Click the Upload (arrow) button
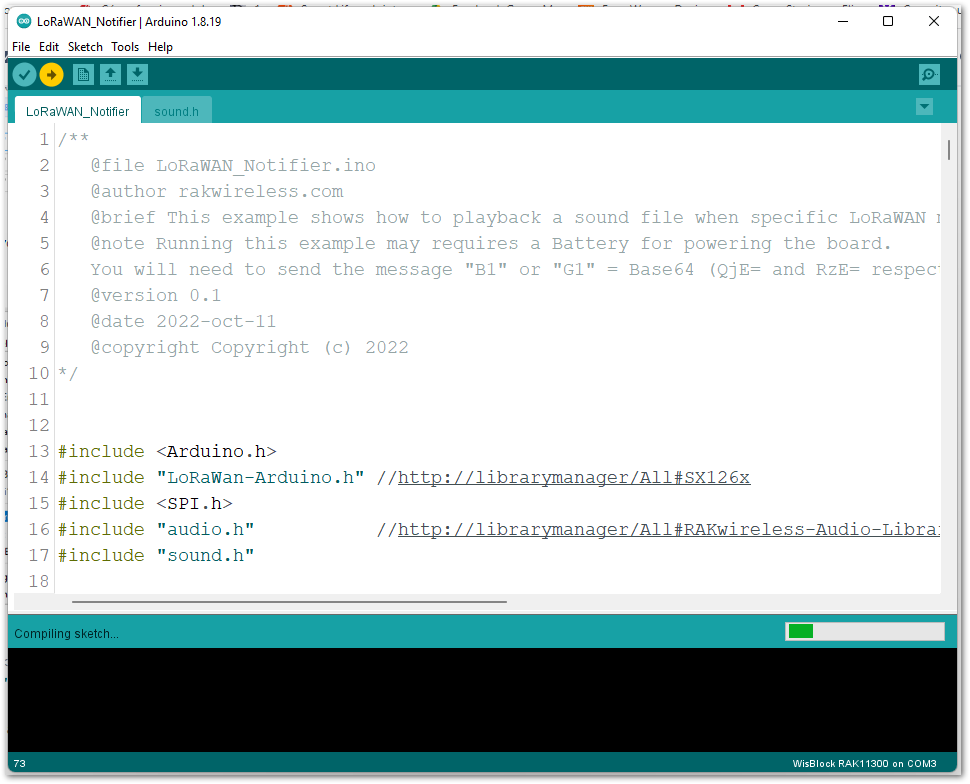The height and width of the screenshot is (784, 970). (x=51, y=75)
